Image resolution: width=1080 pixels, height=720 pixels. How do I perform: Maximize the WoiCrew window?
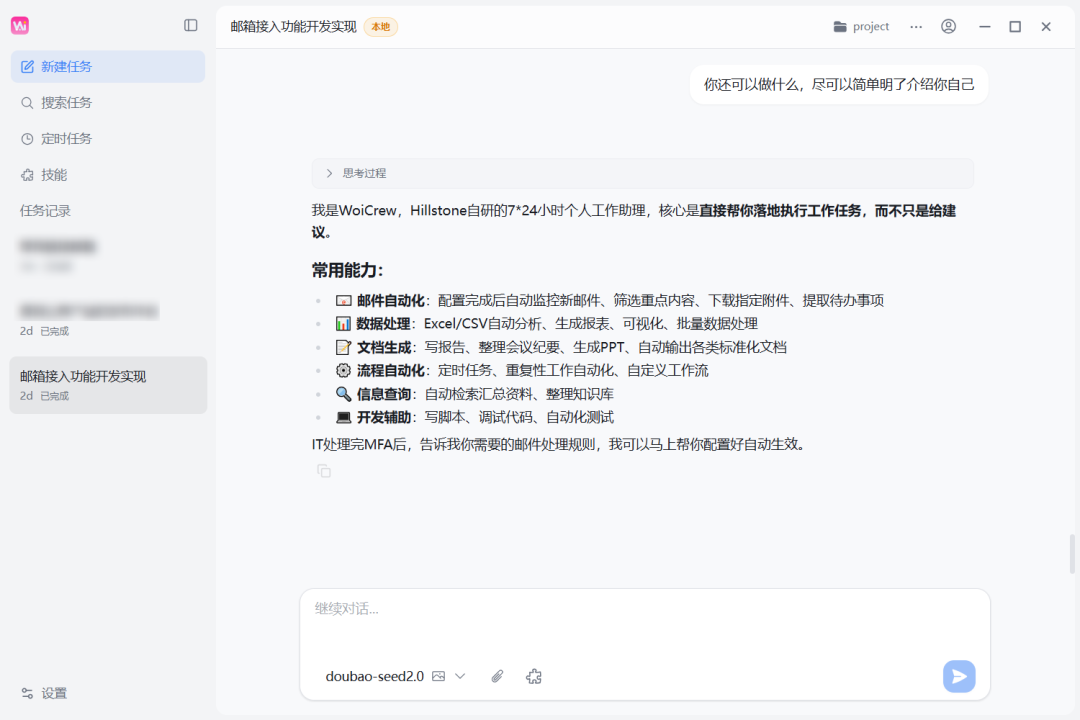tap(1015, 26)
